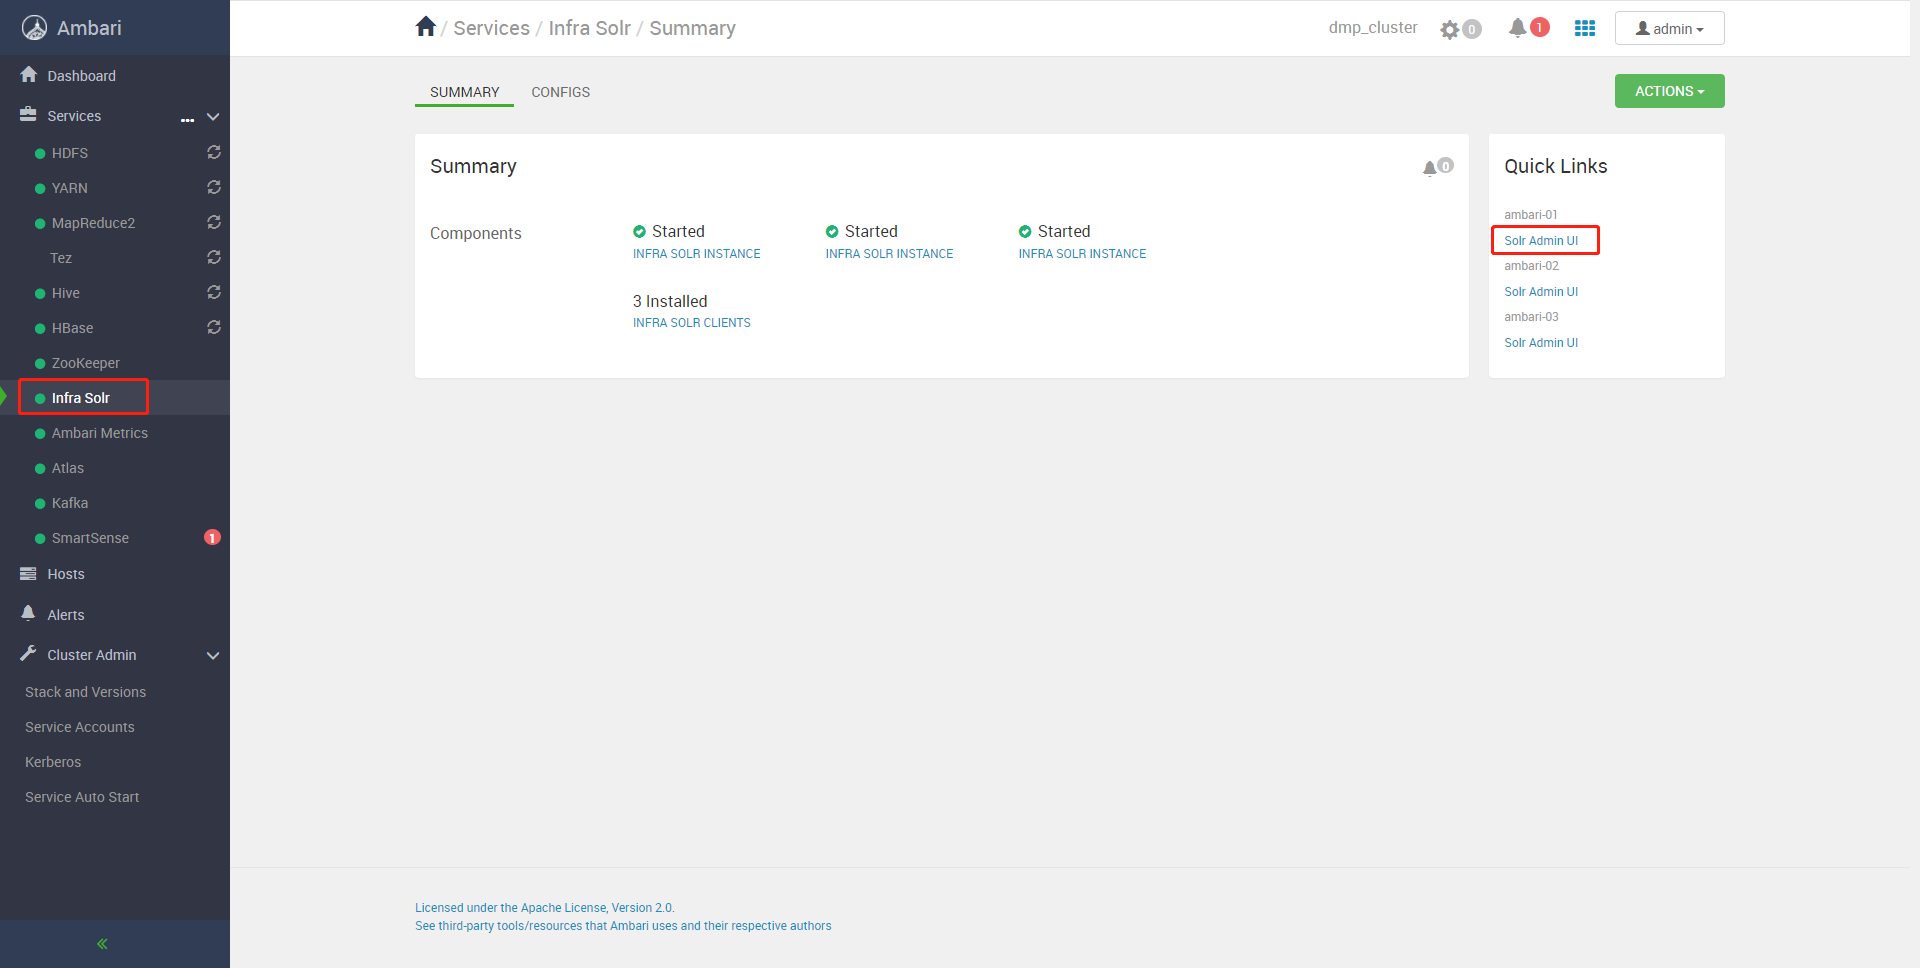
Task: Click the Ambari logo icon
Action: (34, 28)
